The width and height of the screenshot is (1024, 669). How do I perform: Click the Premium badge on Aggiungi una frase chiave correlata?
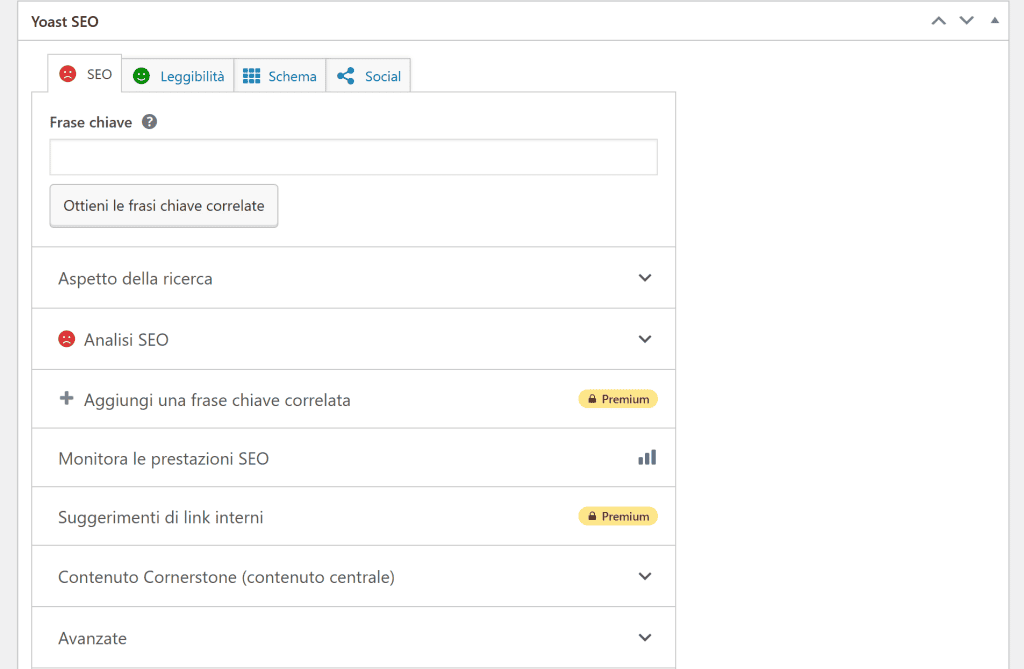pyautogui.click(x=618, y=399)
